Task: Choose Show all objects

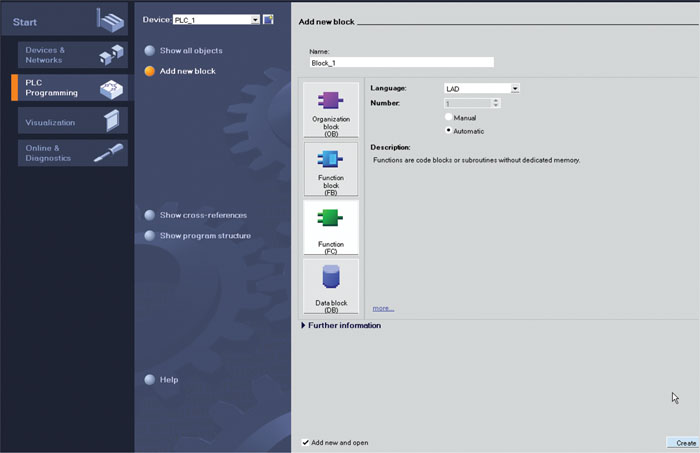Action: pyautogui.click(x=183, y=50)
